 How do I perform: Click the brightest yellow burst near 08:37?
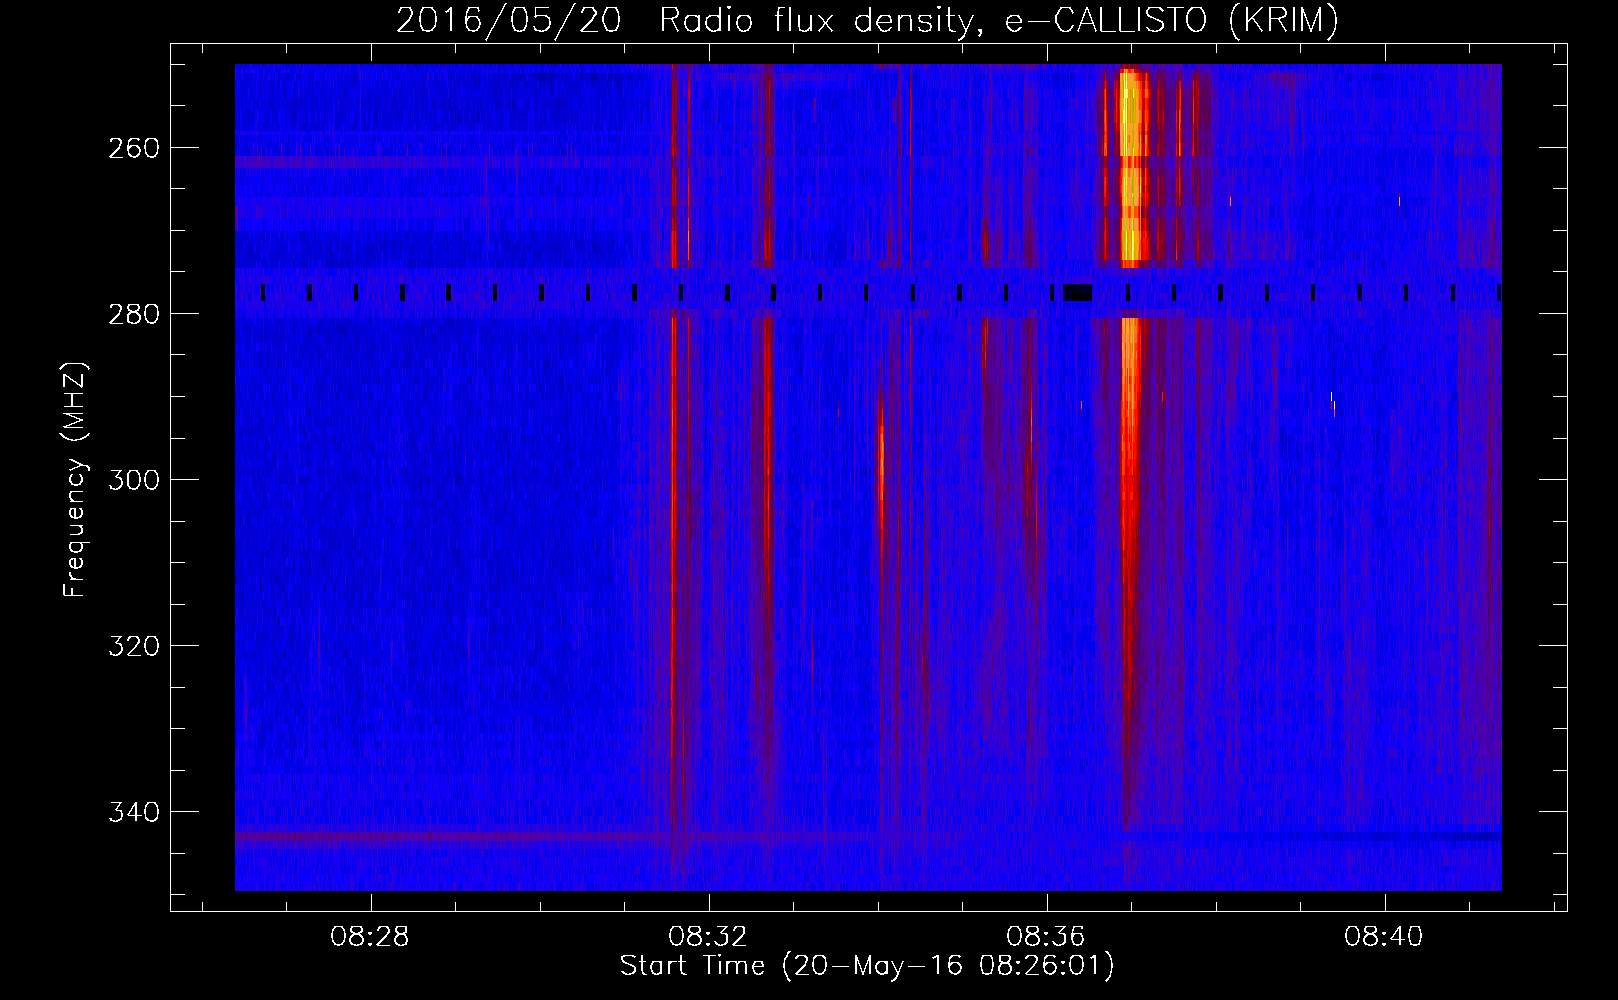pyautogui.click(x=1131, y=165)
